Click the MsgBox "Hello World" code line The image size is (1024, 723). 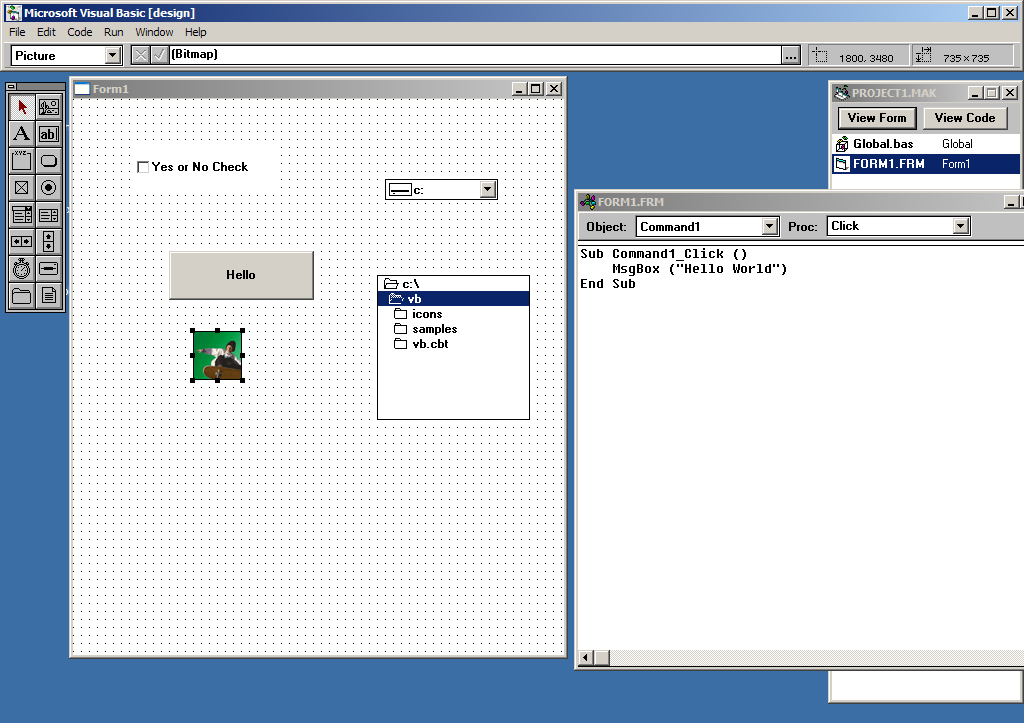point(699,269)
